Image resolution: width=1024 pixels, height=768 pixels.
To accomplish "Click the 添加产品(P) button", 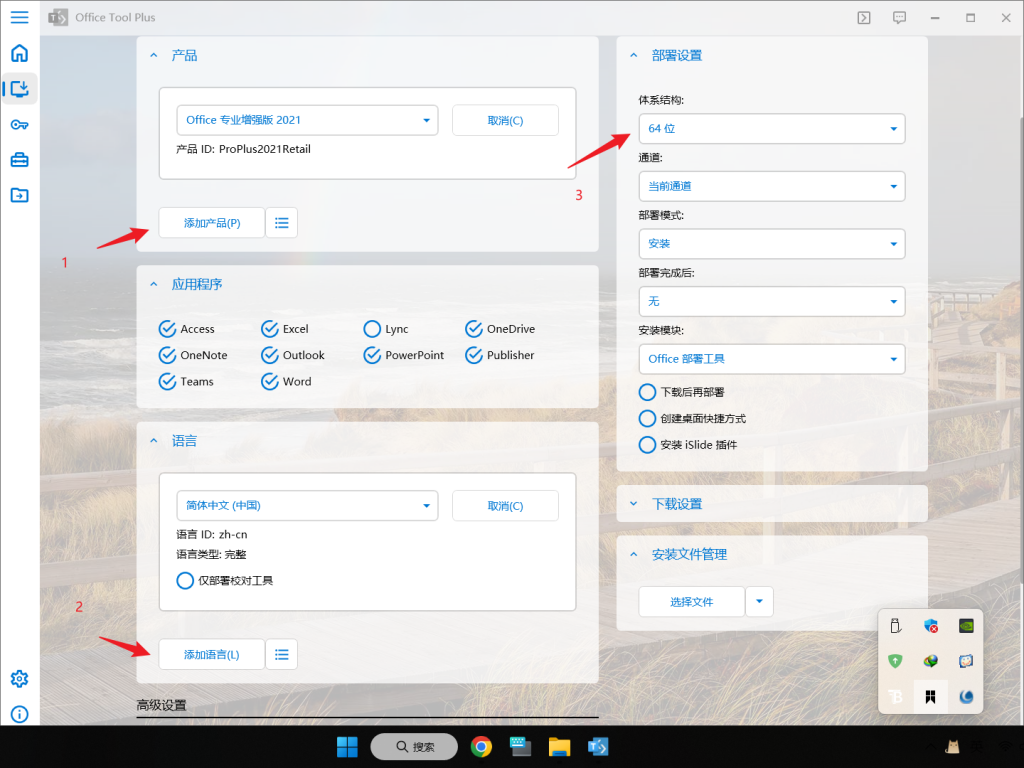I will click(212, 223).
